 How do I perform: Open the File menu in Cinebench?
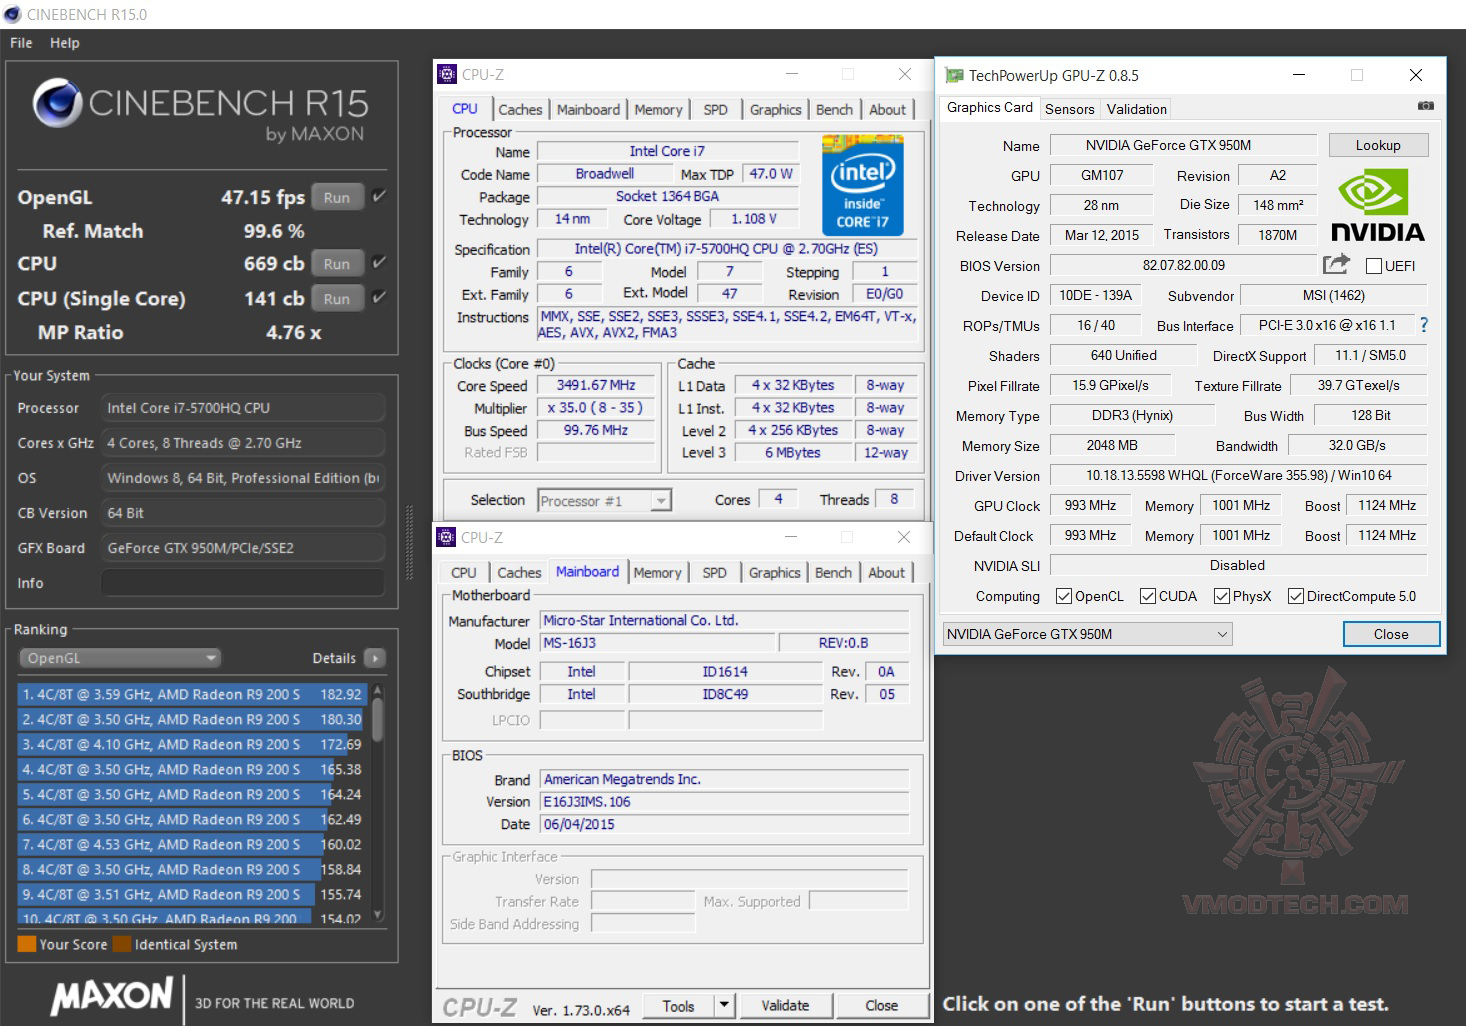tap(21, 43)
